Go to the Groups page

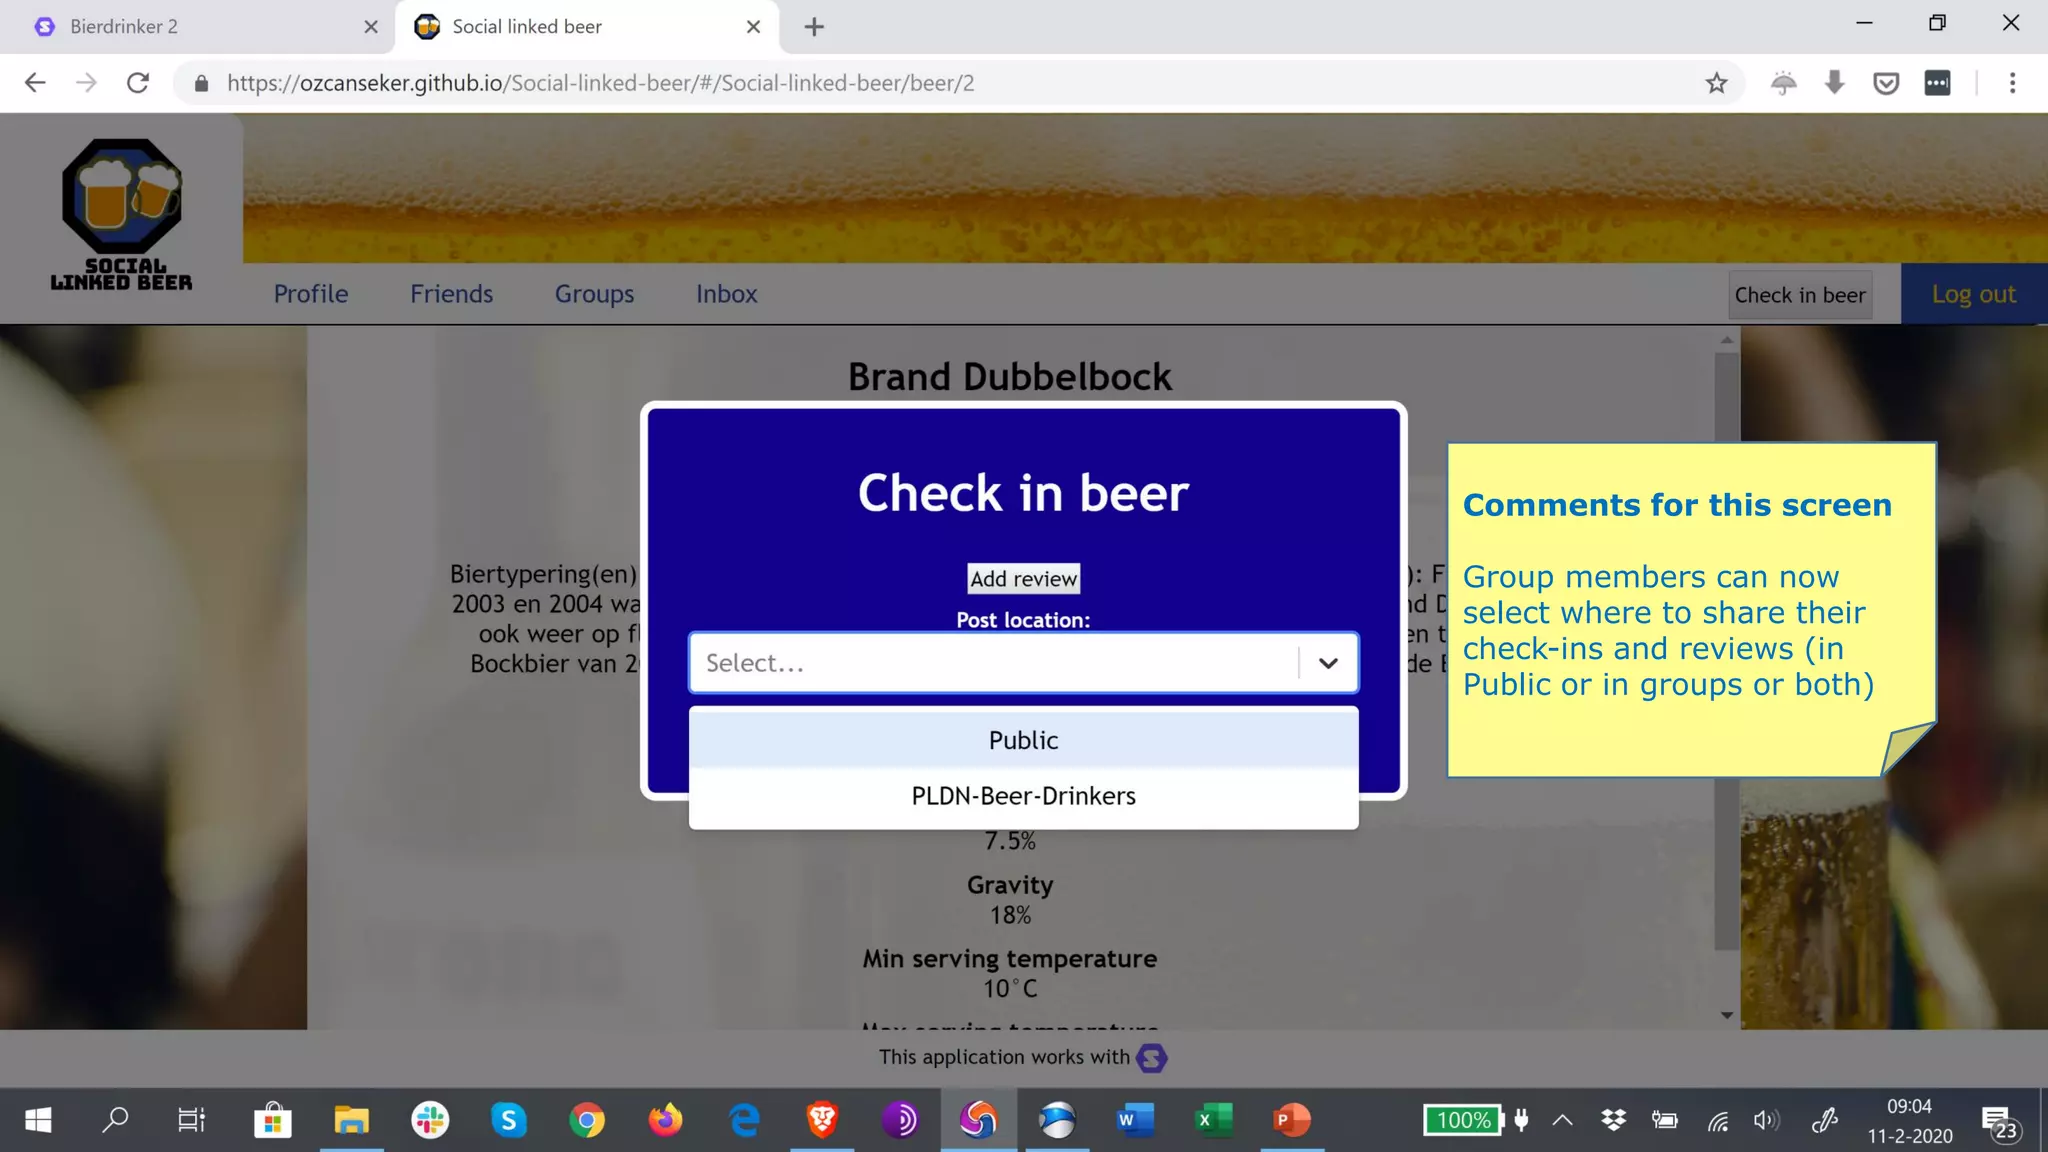pos(595,294)
